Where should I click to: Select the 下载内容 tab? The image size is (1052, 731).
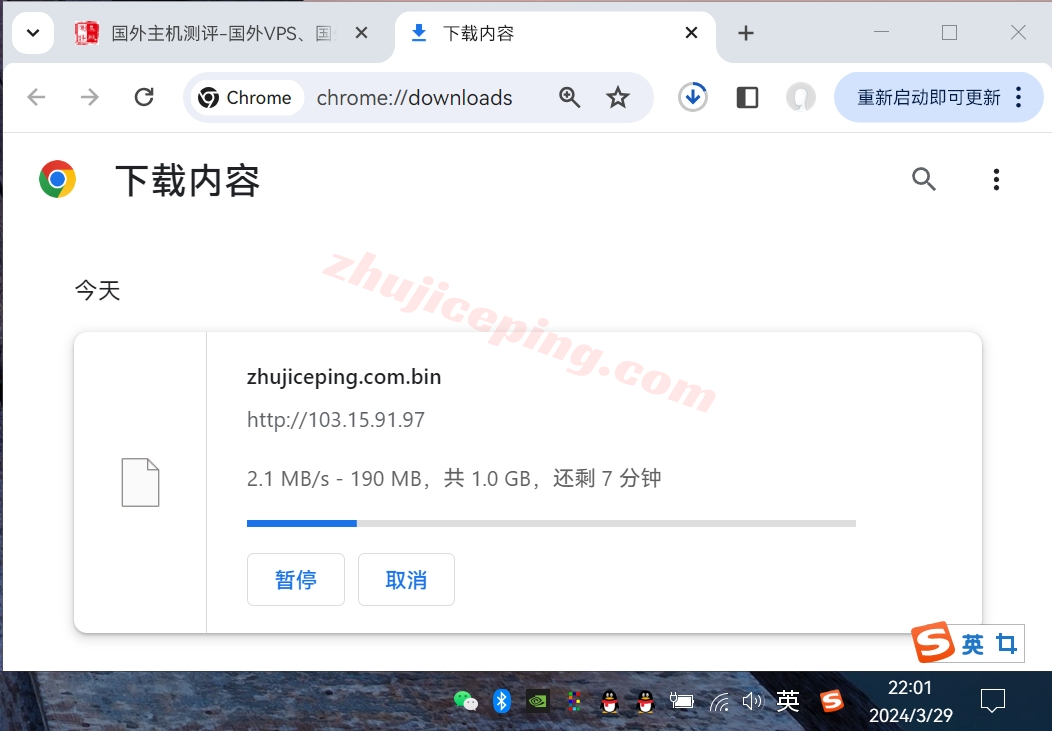(x=554, y=33)
